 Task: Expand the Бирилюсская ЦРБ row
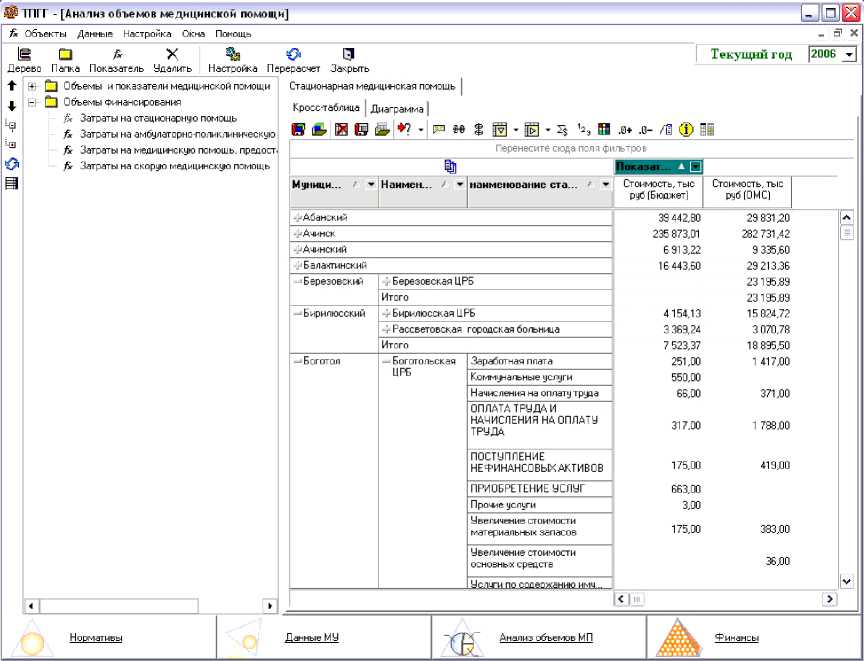(386, 313)
